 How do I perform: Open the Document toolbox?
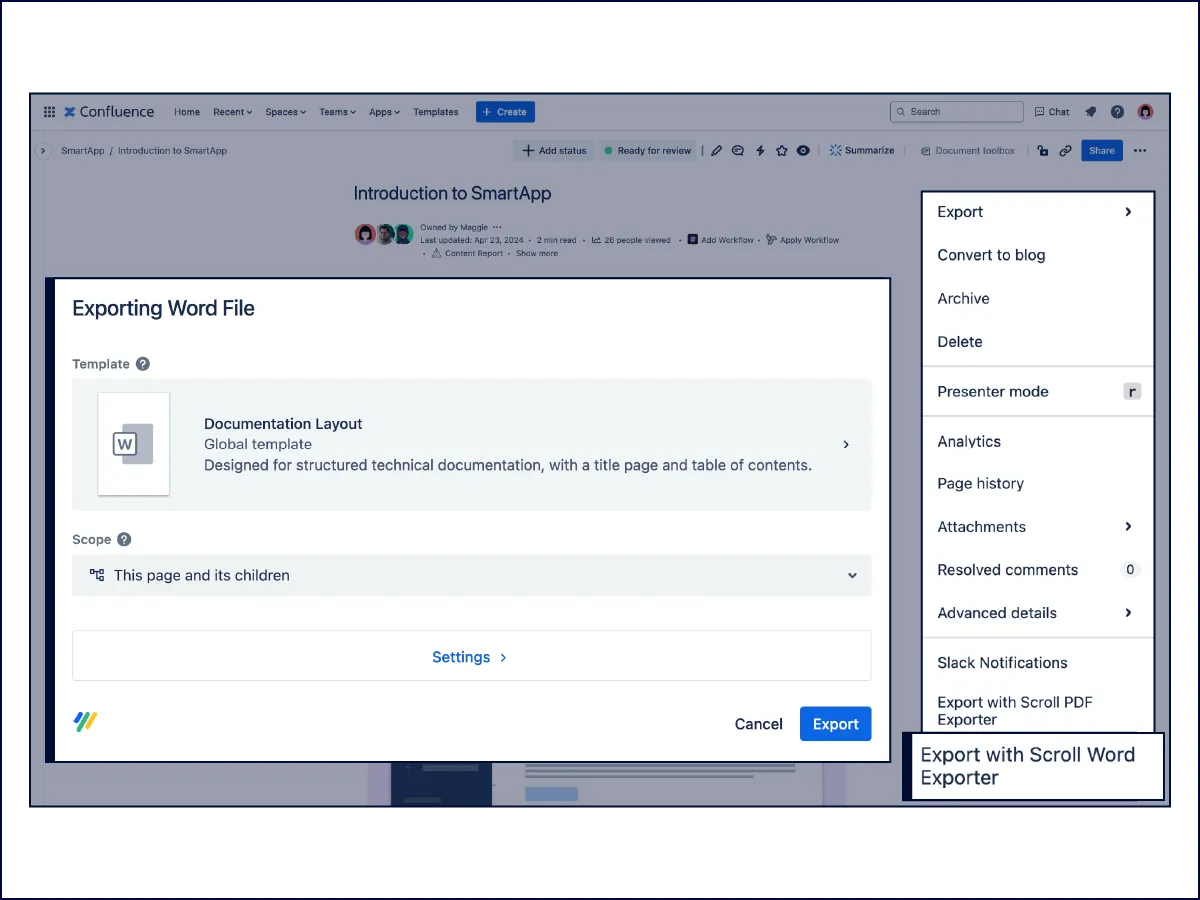[x=968, y=151]
